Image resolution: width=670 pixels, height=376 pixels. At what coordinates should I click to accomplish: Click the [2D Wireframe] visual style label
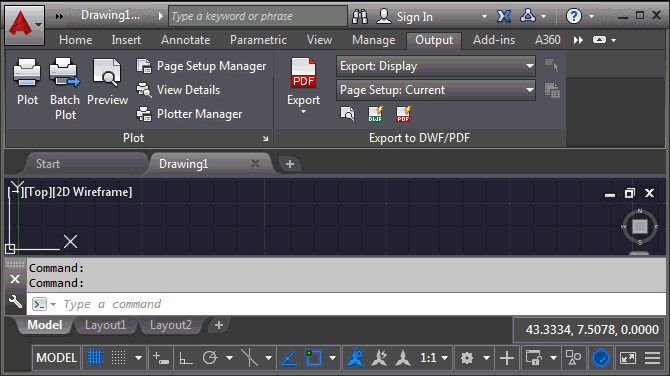pos(92,192)
